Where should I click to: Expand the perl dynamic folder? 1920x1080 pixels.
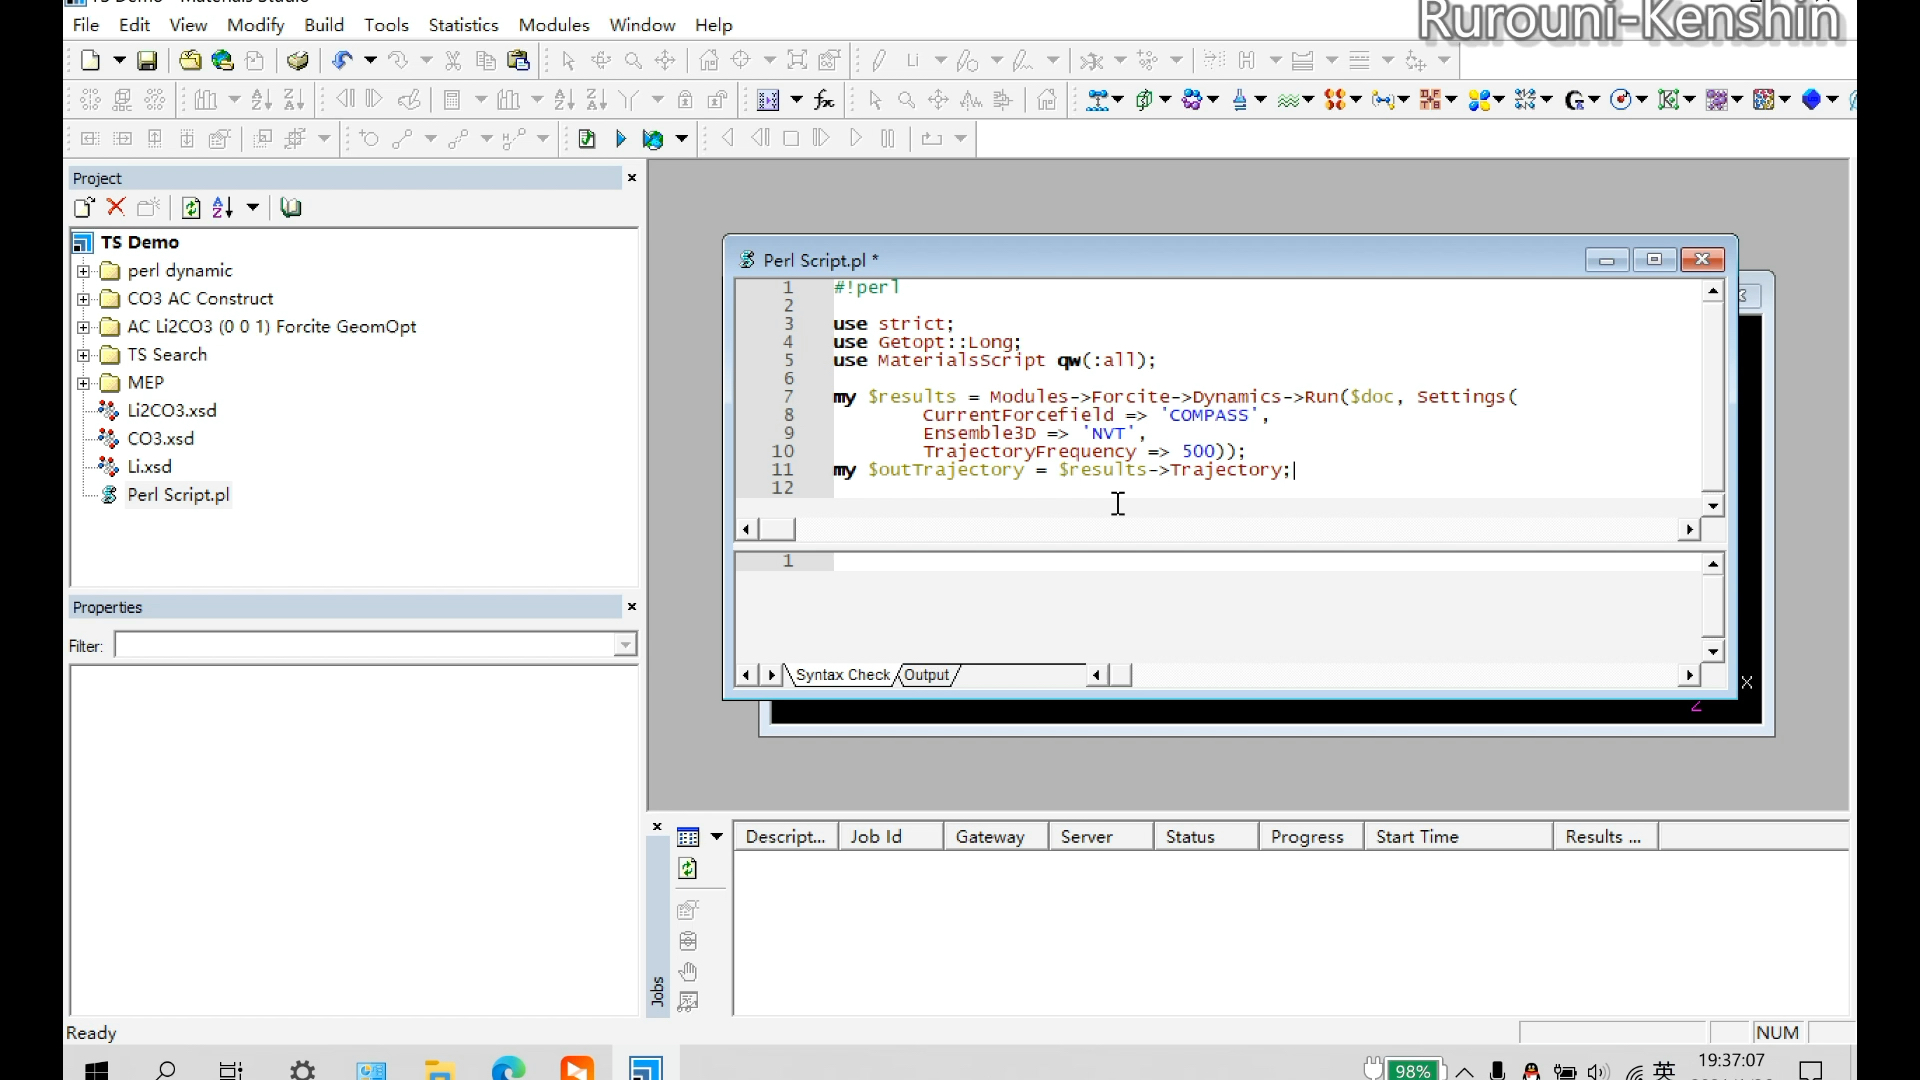[84, 271]
